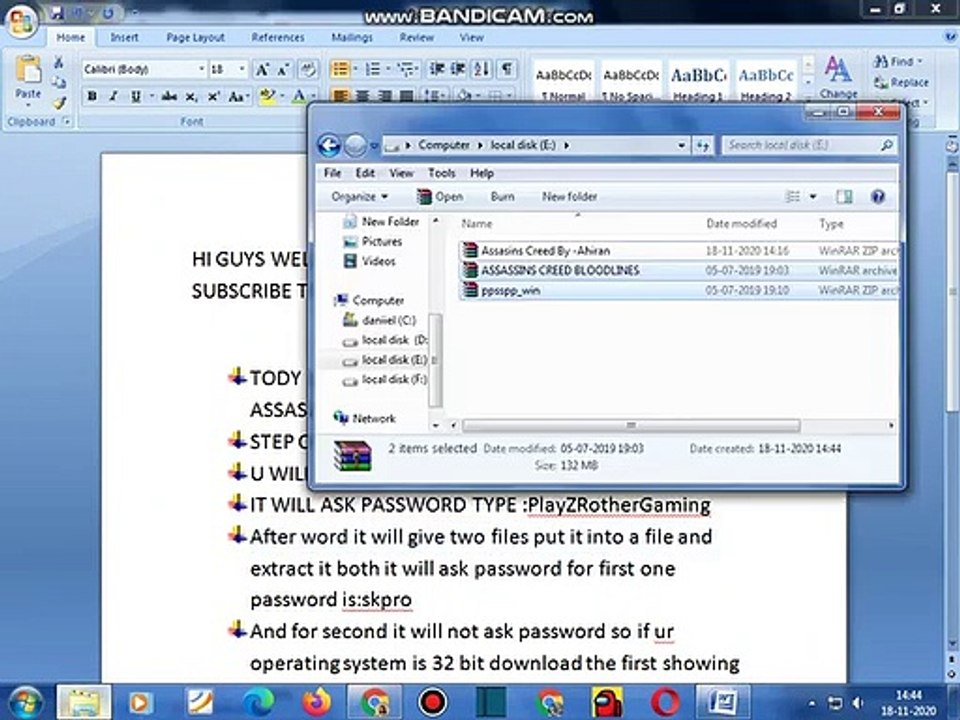This screenshot has width=960, height=720.
Task: Apply the No Spacing style
Action: point(631,82)
